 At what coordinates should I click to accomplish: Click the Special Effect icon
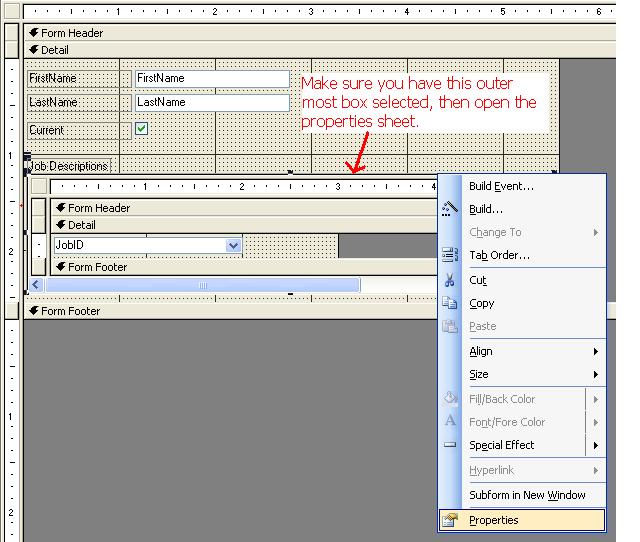(450, 444)
